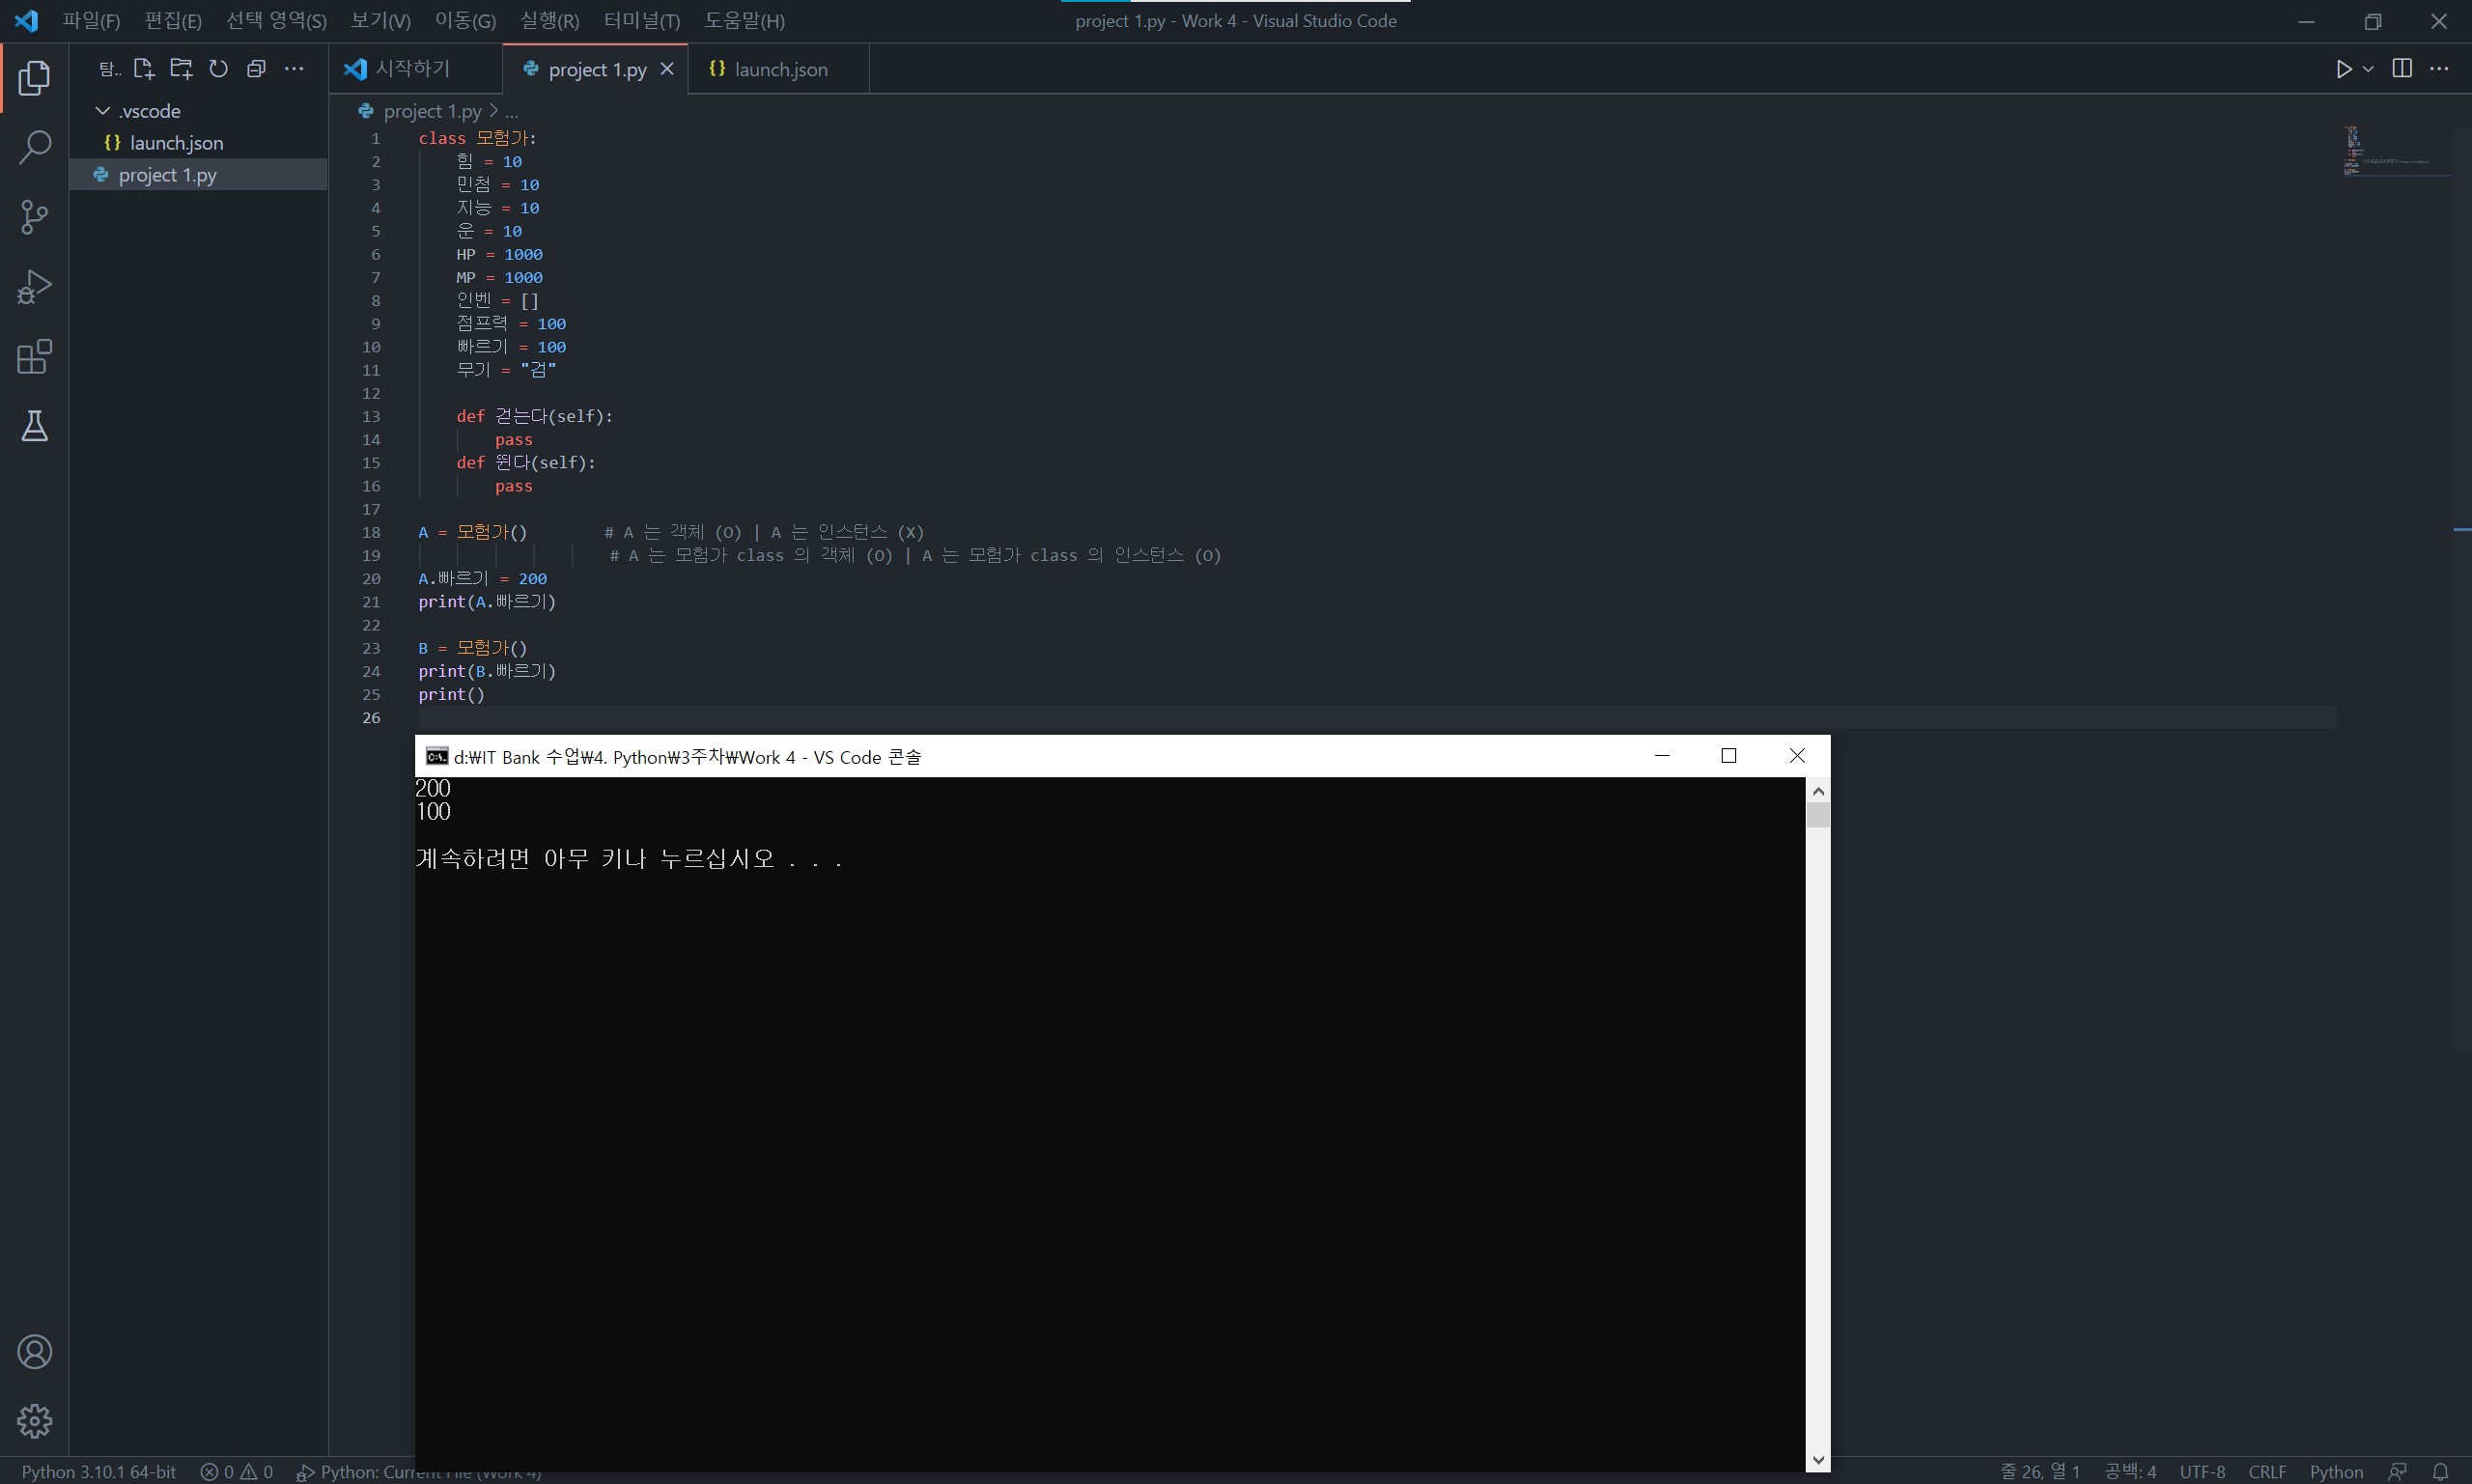
Task: Click Python 3.10.1 64-bit interpreter selector
Action: coord(98,1472)
